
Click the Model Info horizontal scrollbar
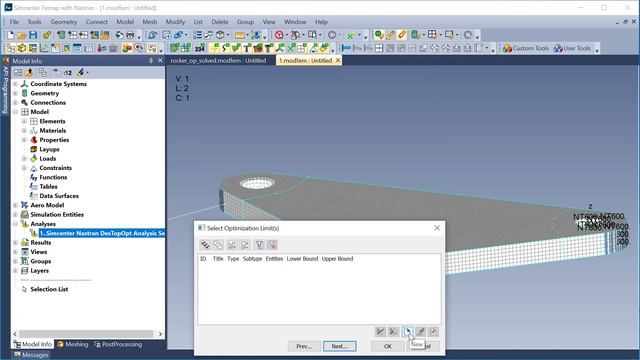coord(86,334)
